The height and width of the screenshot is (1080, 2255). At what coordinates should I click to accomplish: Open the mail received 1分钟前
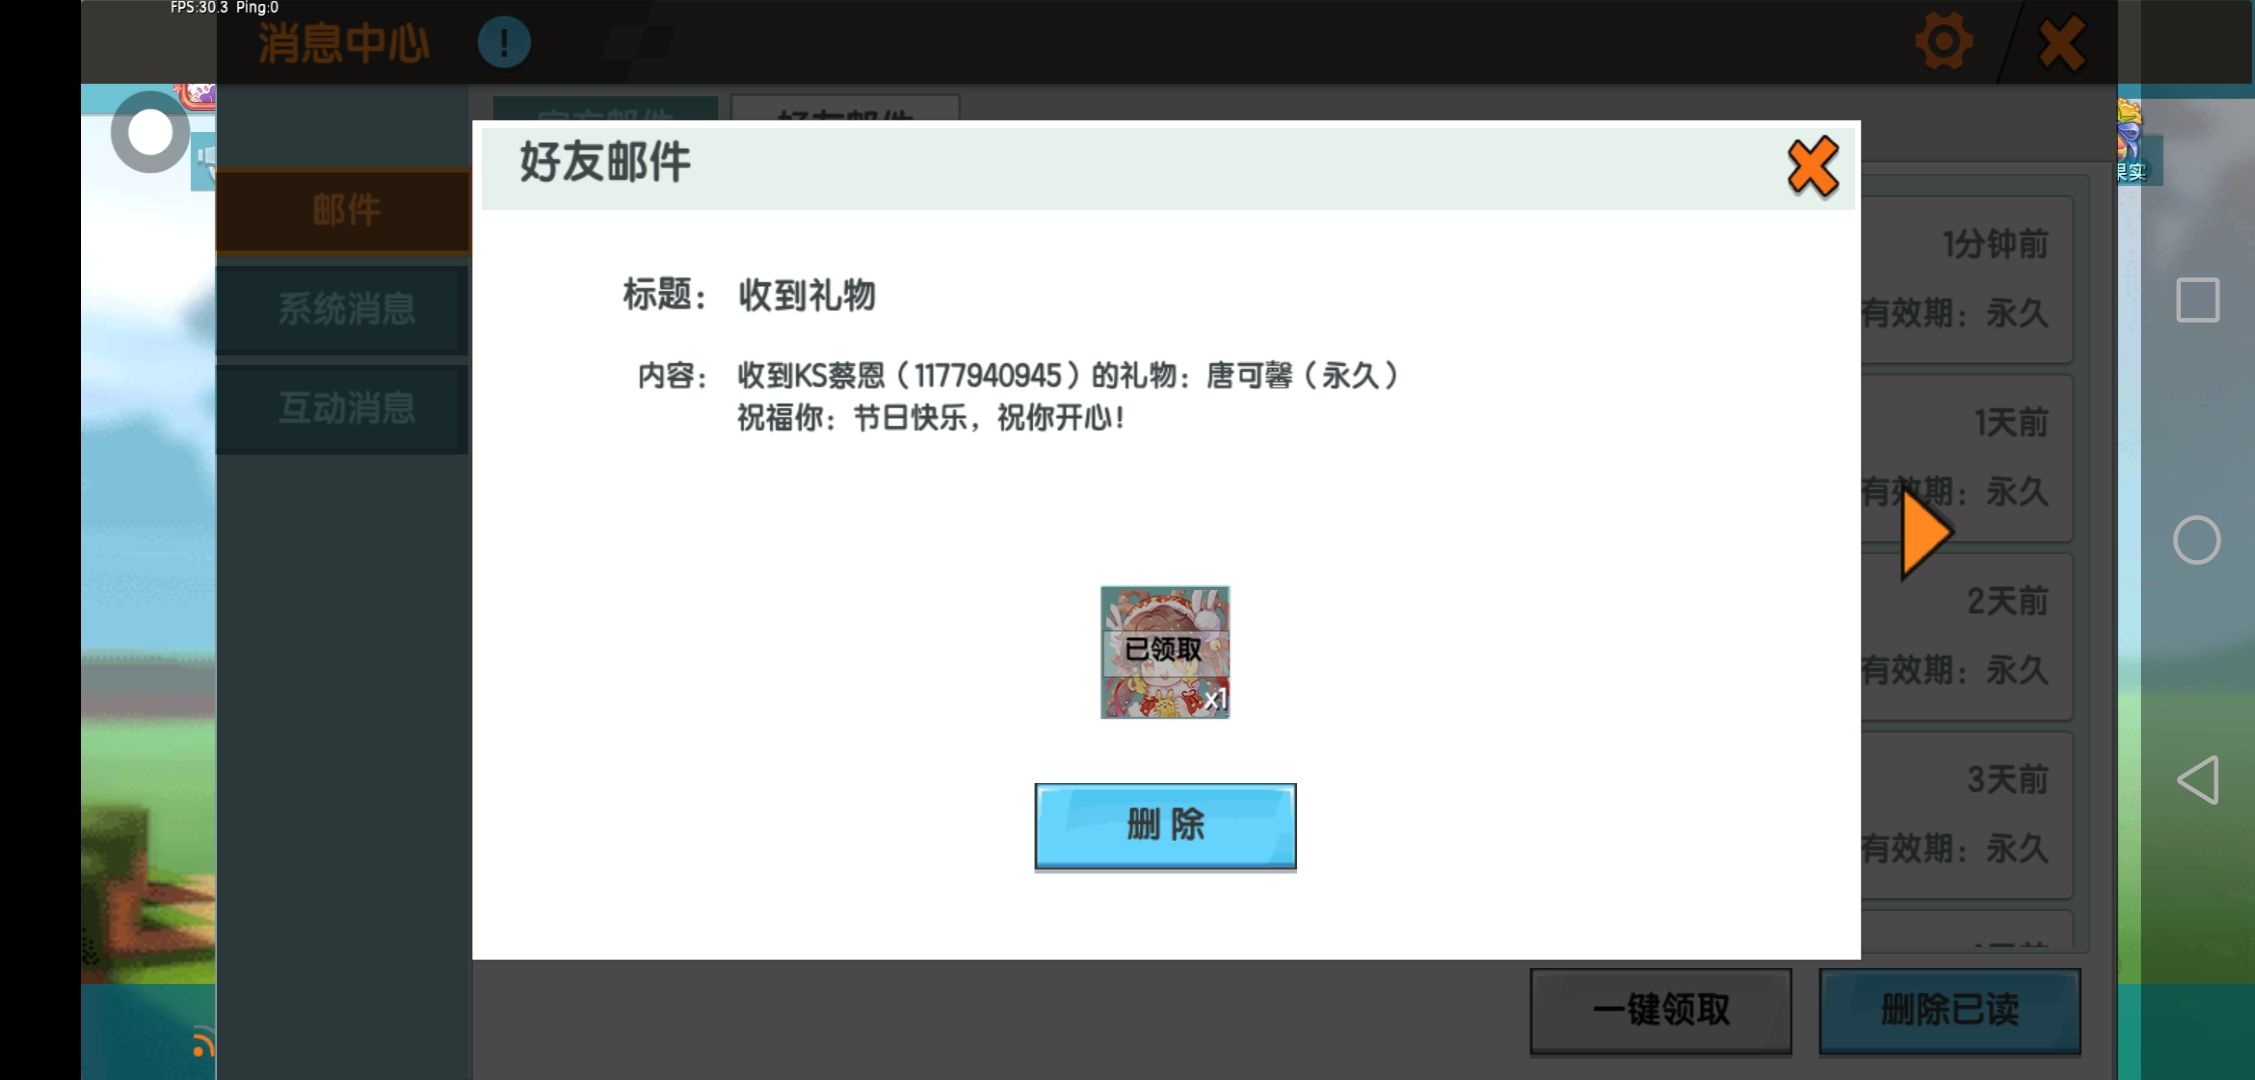pos(1965,280)
